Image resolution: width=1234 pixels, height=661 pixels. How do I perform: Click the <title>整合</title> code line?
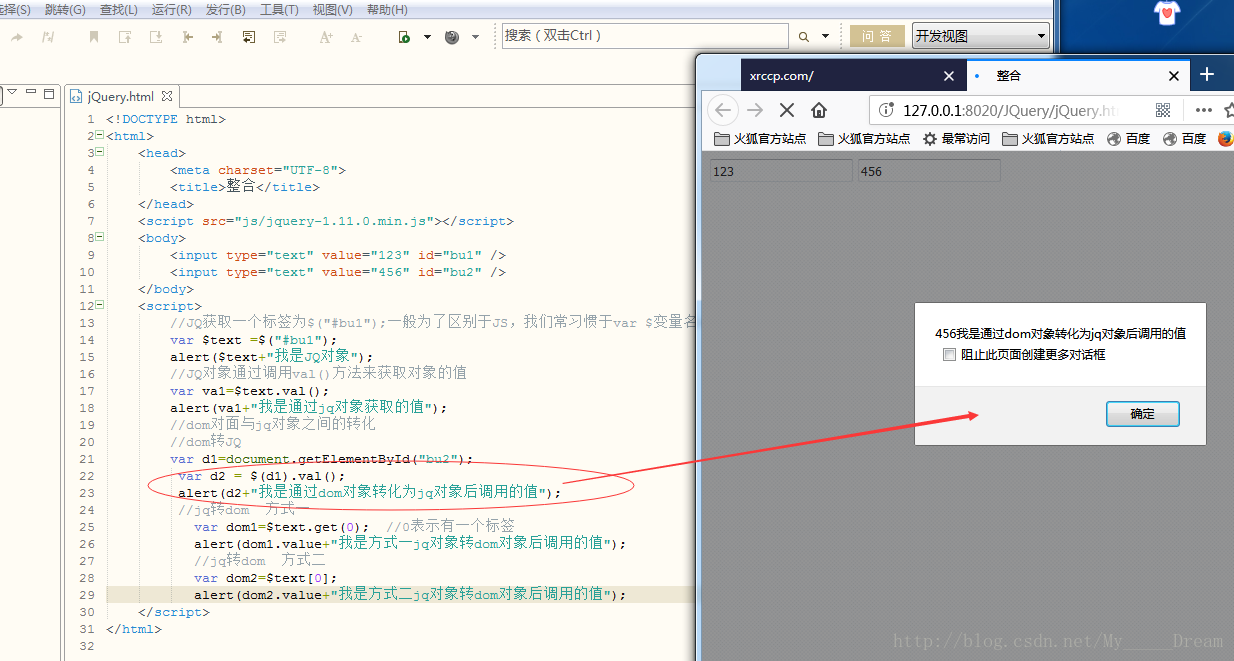[x=245, y=187]
